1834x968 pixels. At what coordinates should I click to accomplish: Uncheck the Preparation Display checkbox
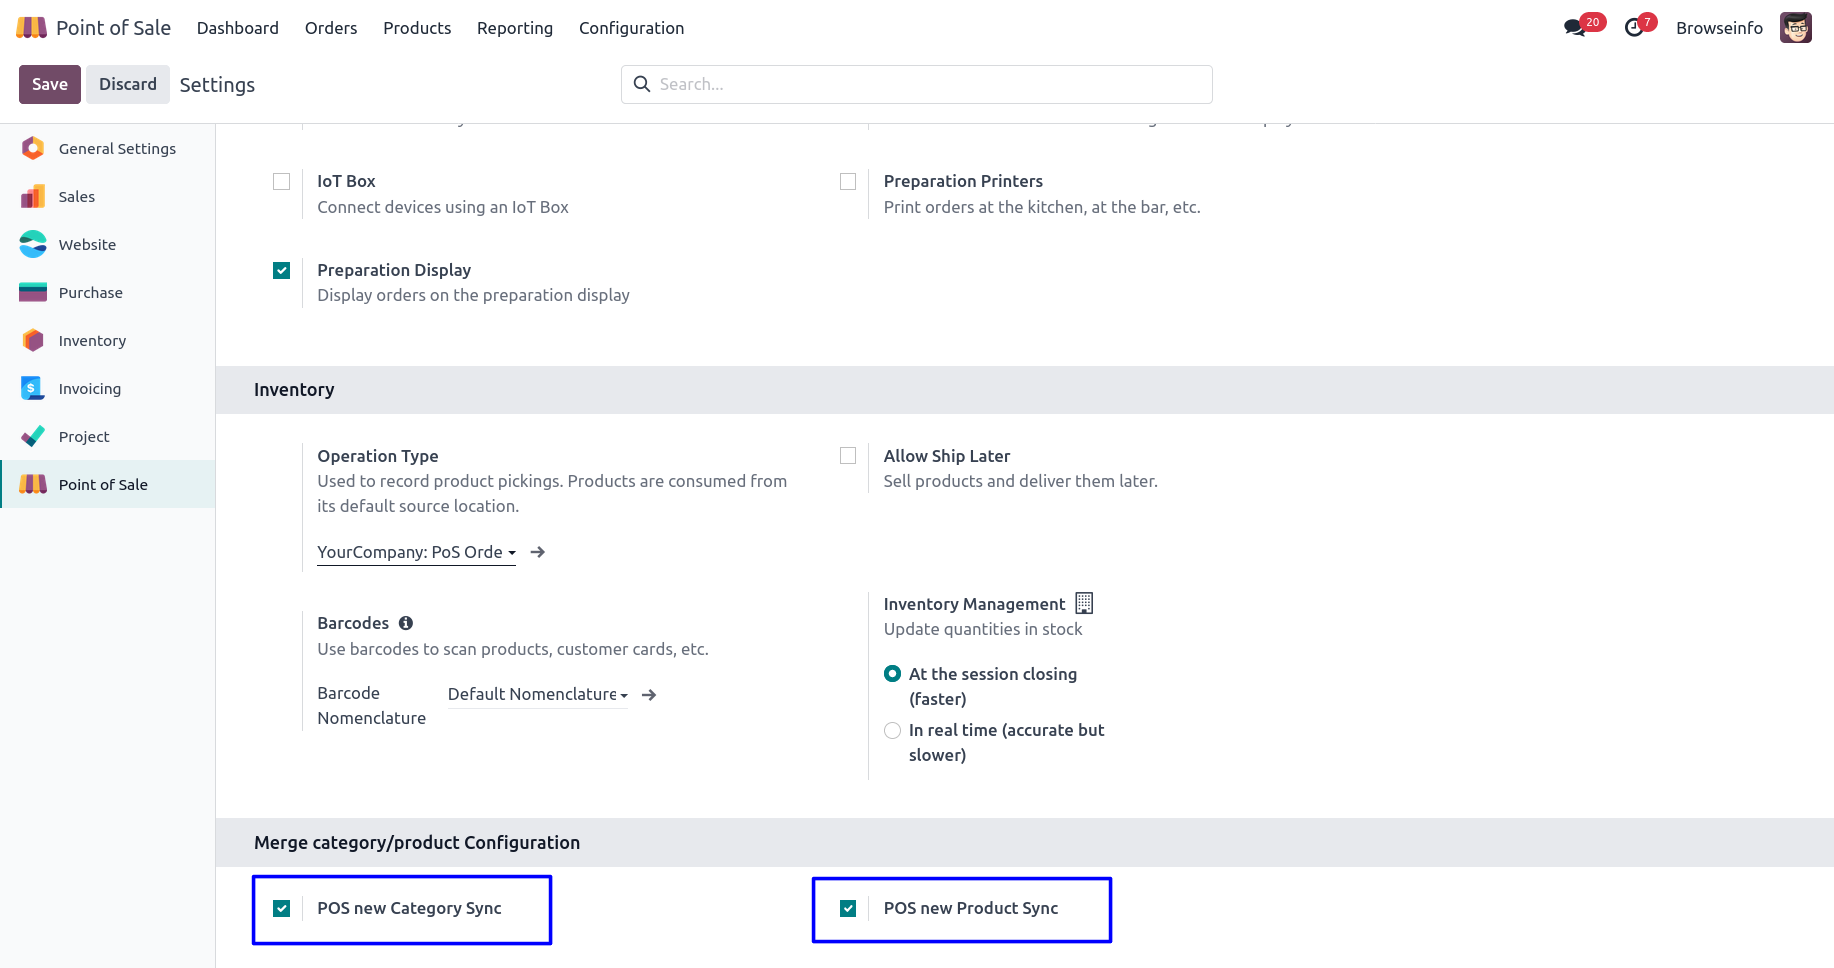click(x=282, y=271)
